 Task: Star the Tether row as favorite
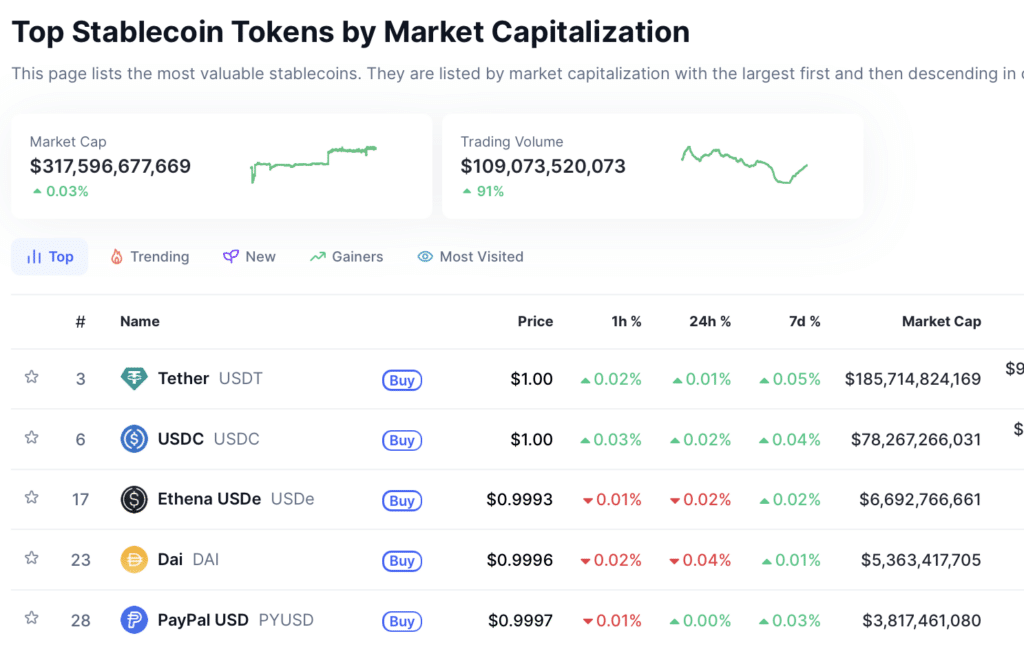click(x=31, y=379)
